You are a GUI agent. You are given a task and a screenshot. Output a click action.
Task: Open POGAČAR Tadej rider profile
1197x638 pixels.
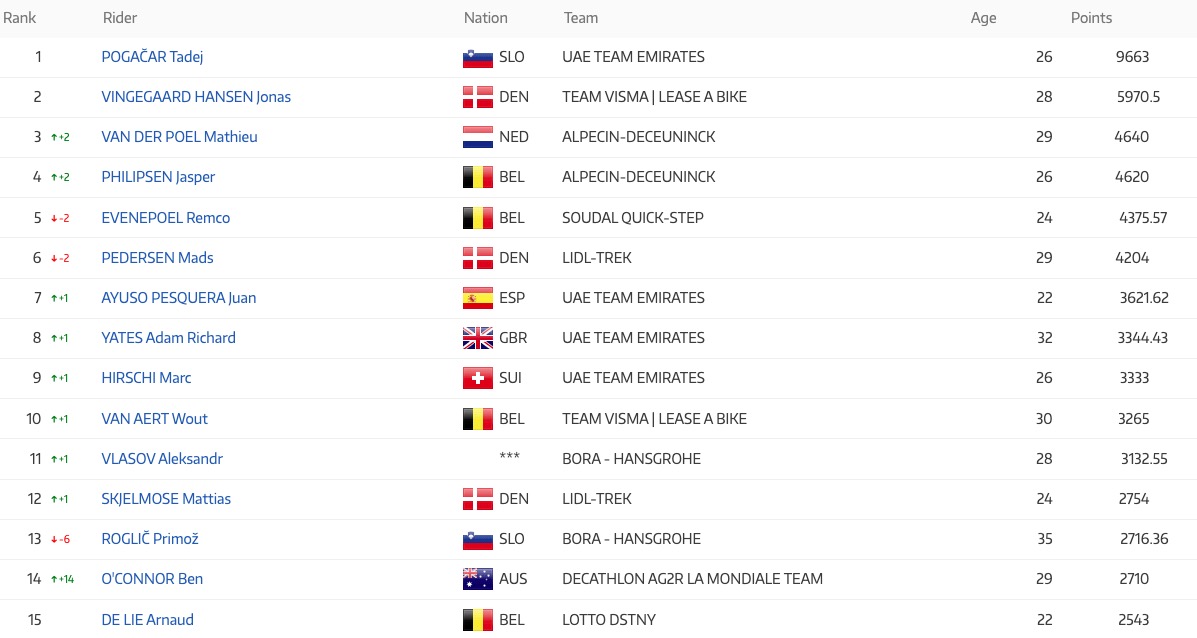[x=152, y=57]
